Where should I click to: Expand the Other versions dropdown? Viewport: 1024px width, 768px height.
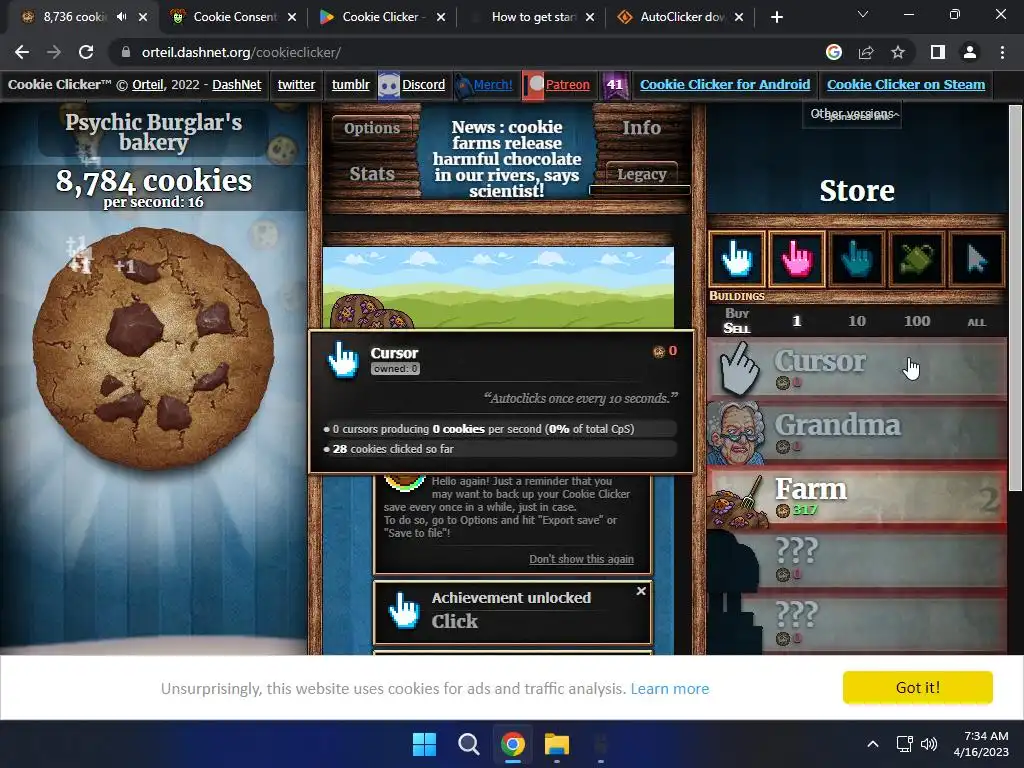pyautogui.click(x=852, y=114)
